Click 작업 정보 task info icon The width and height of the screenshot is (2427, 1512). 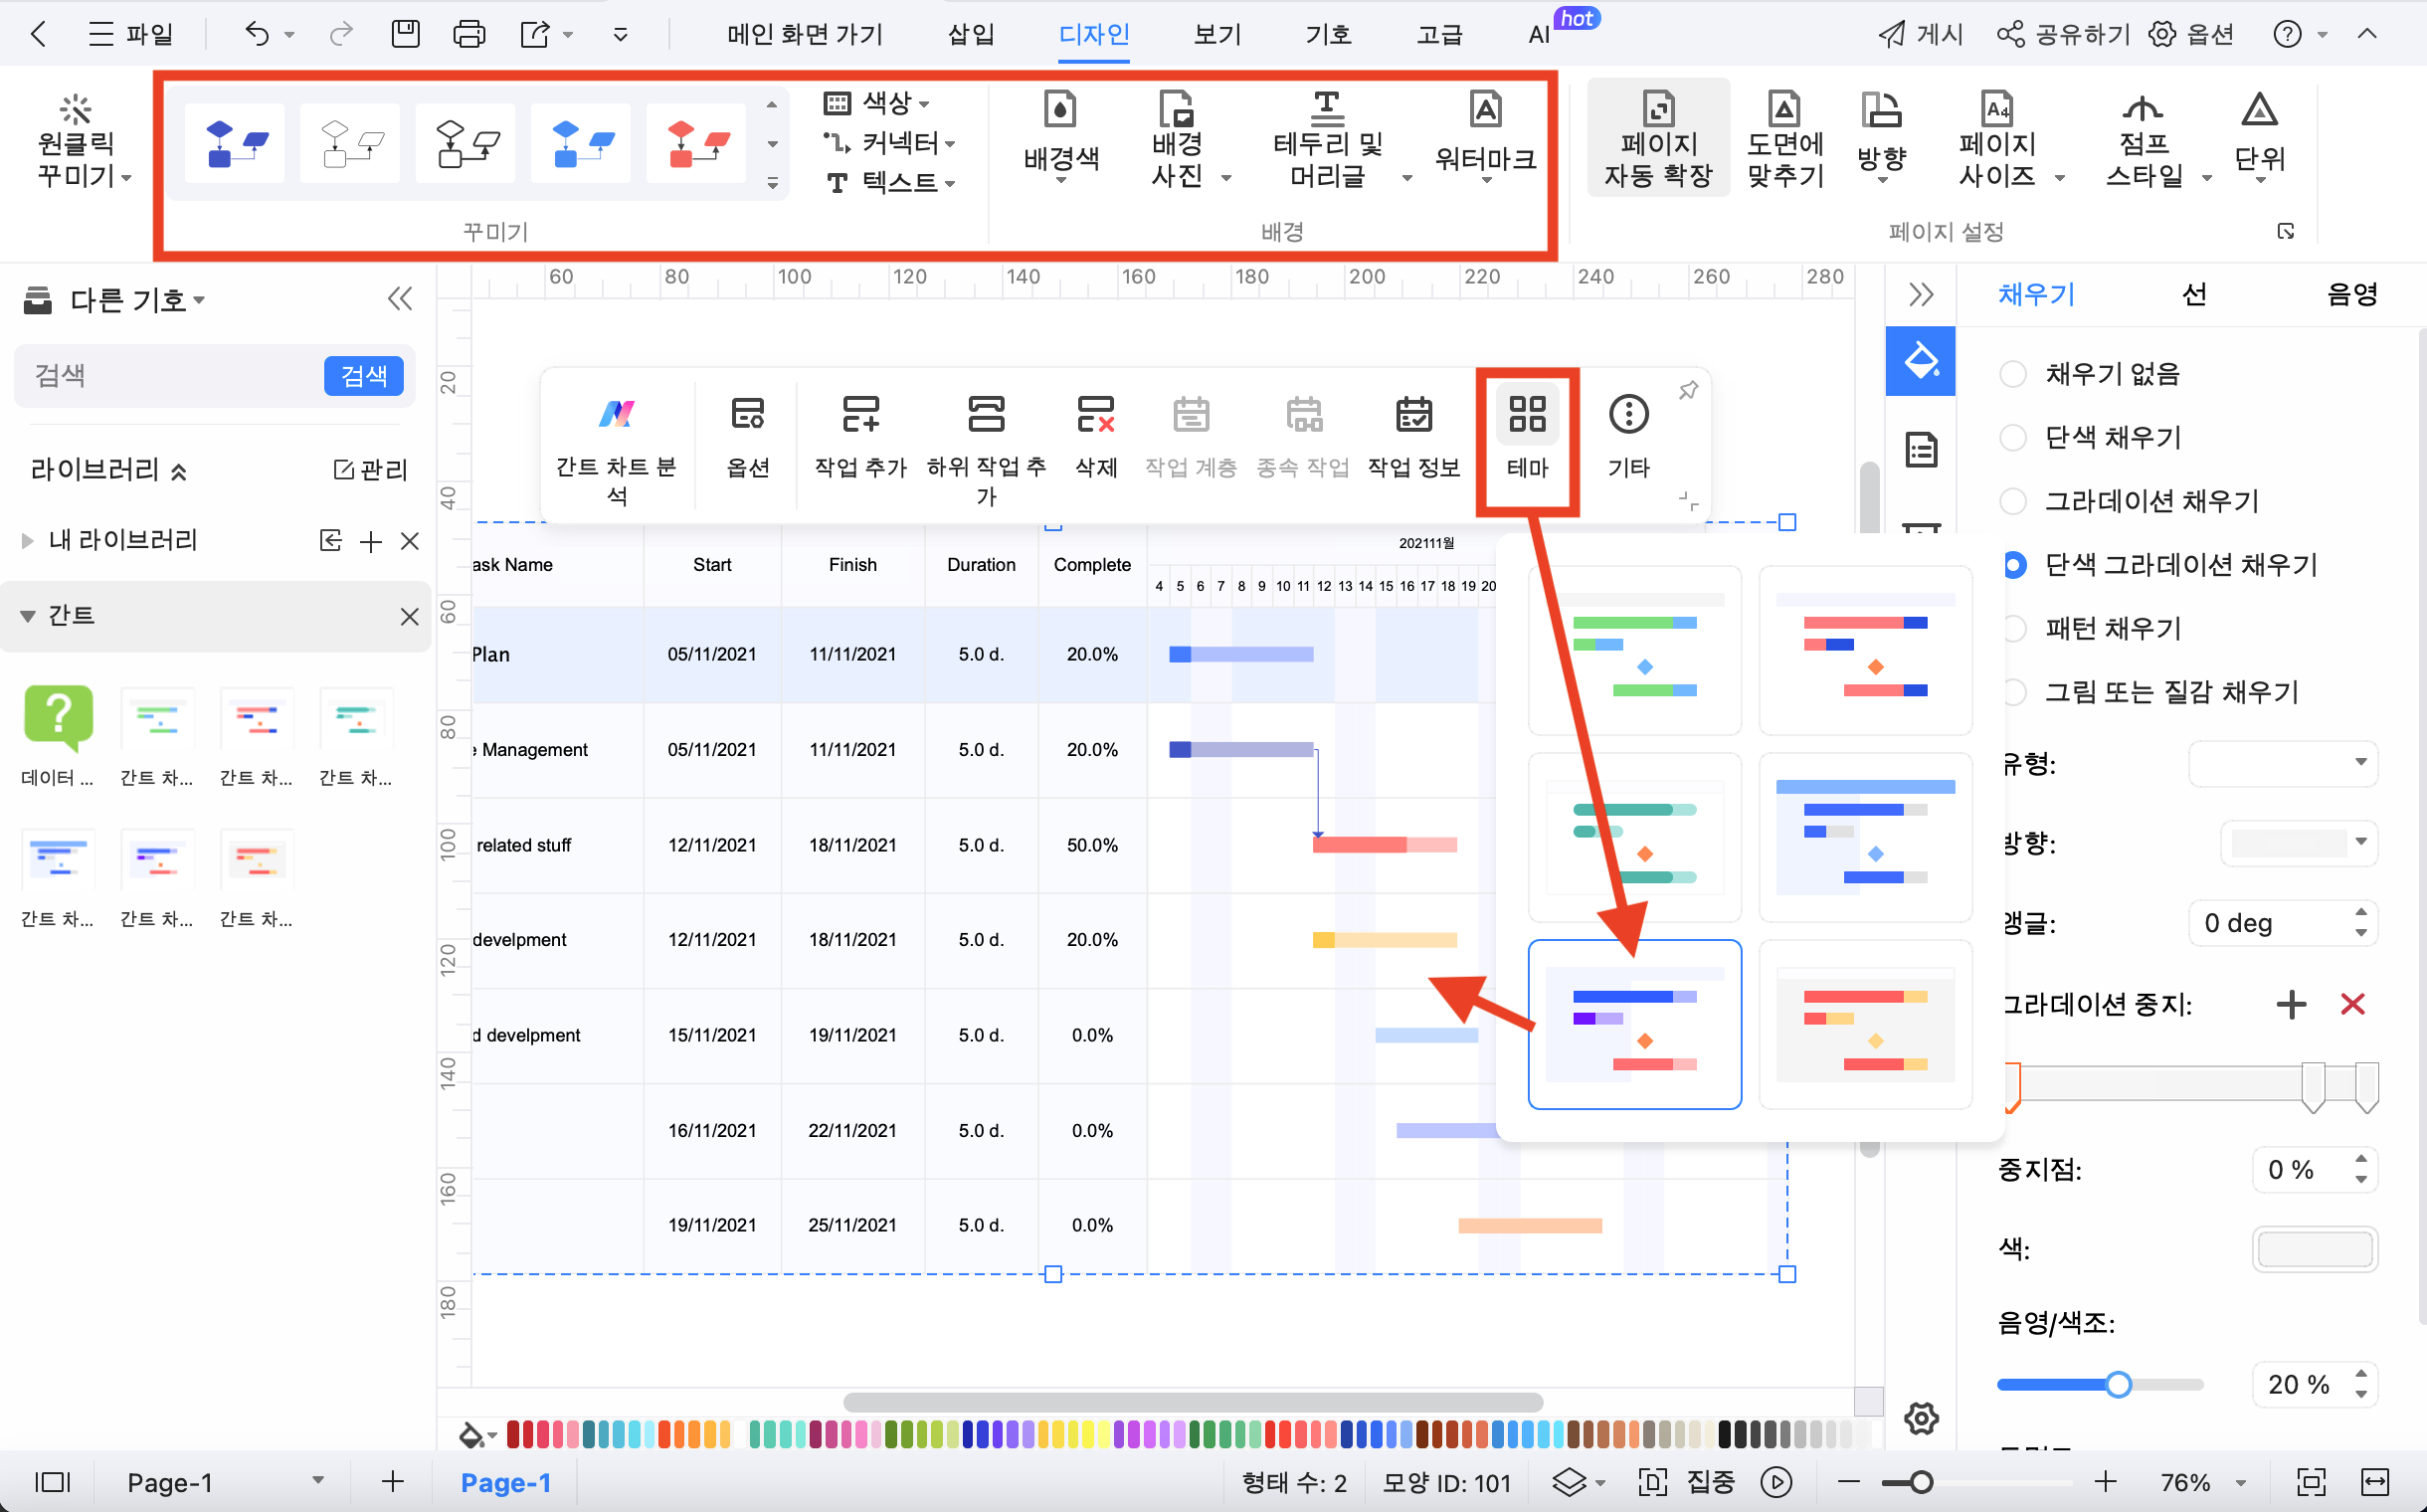click(1414, 437)
